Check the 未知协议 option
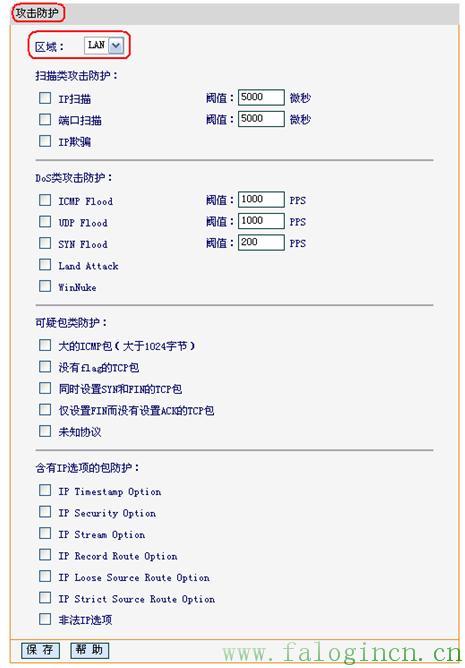The height and width of the screenshot is (668, 465). click(x=45, y=431)
